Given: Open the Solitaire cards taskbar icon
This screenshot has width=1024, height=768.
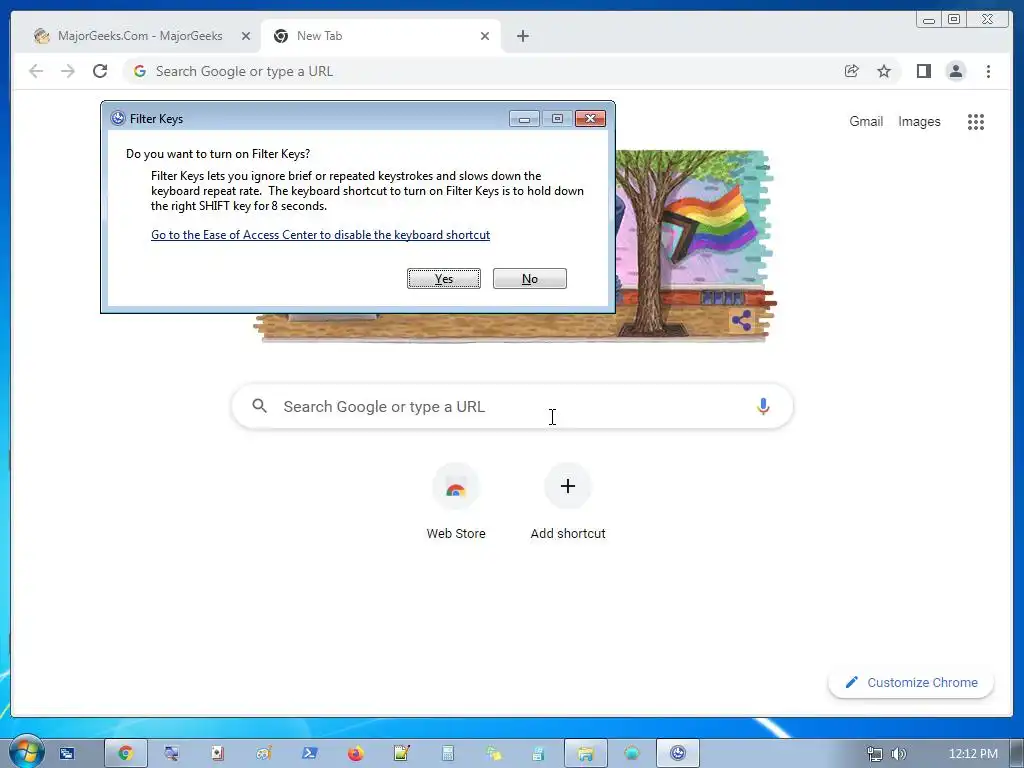Looking at the screenshot, I should coord(217,754).
